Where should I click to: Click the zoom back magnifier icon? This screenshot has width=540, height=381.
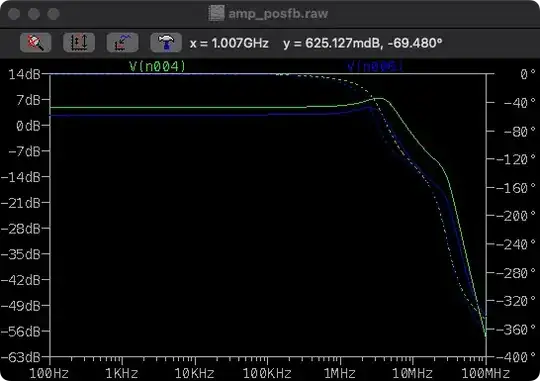pos(35,43)
